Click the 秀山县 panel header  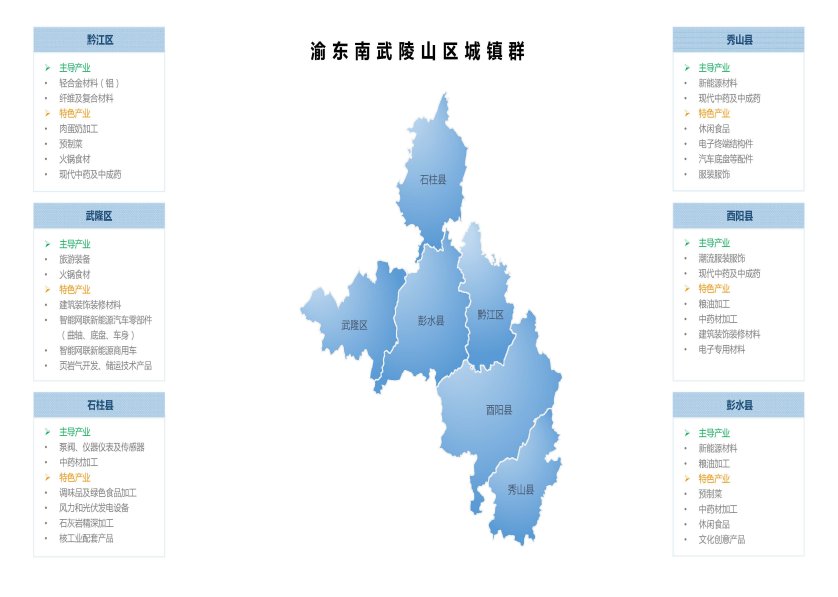(x=739, y=40)
